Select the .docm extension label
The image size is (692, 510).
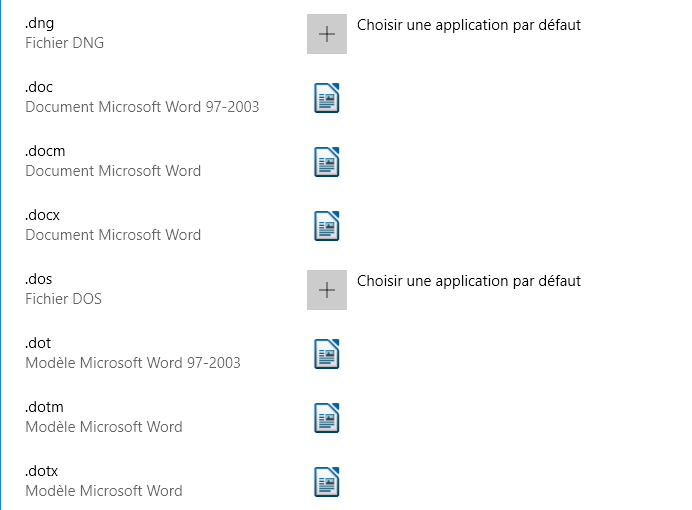45,151
